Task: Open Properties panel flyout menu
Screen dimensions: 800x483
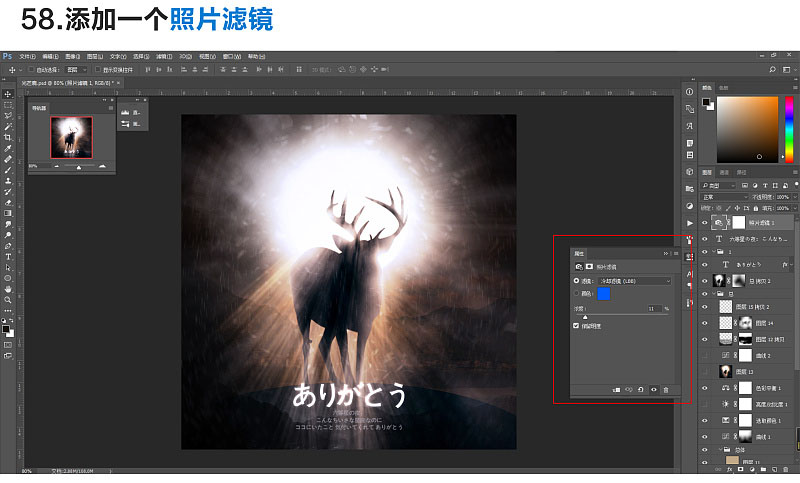Action: click(676, 253)
